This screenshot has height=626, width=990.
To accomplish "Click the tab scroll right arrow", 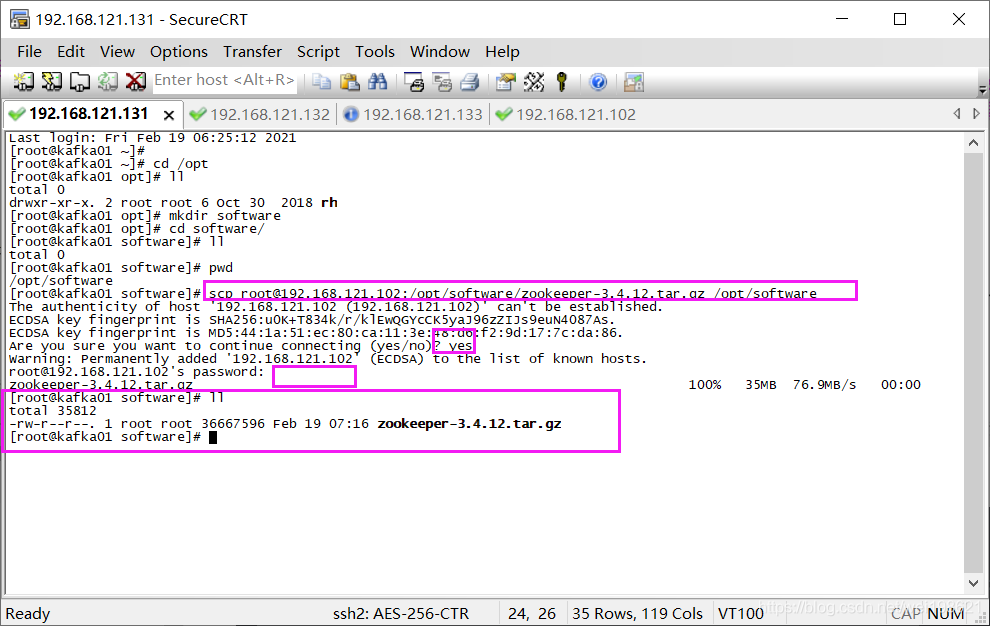I will [x=976, y=114].
